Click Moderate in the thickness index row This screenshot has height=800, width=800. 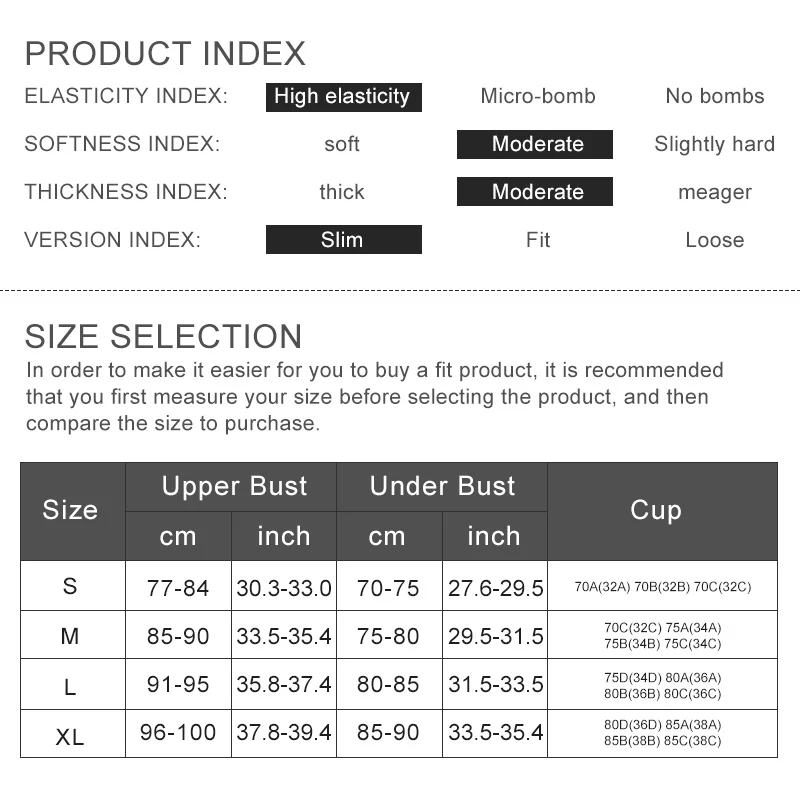(x=537, y=192)
